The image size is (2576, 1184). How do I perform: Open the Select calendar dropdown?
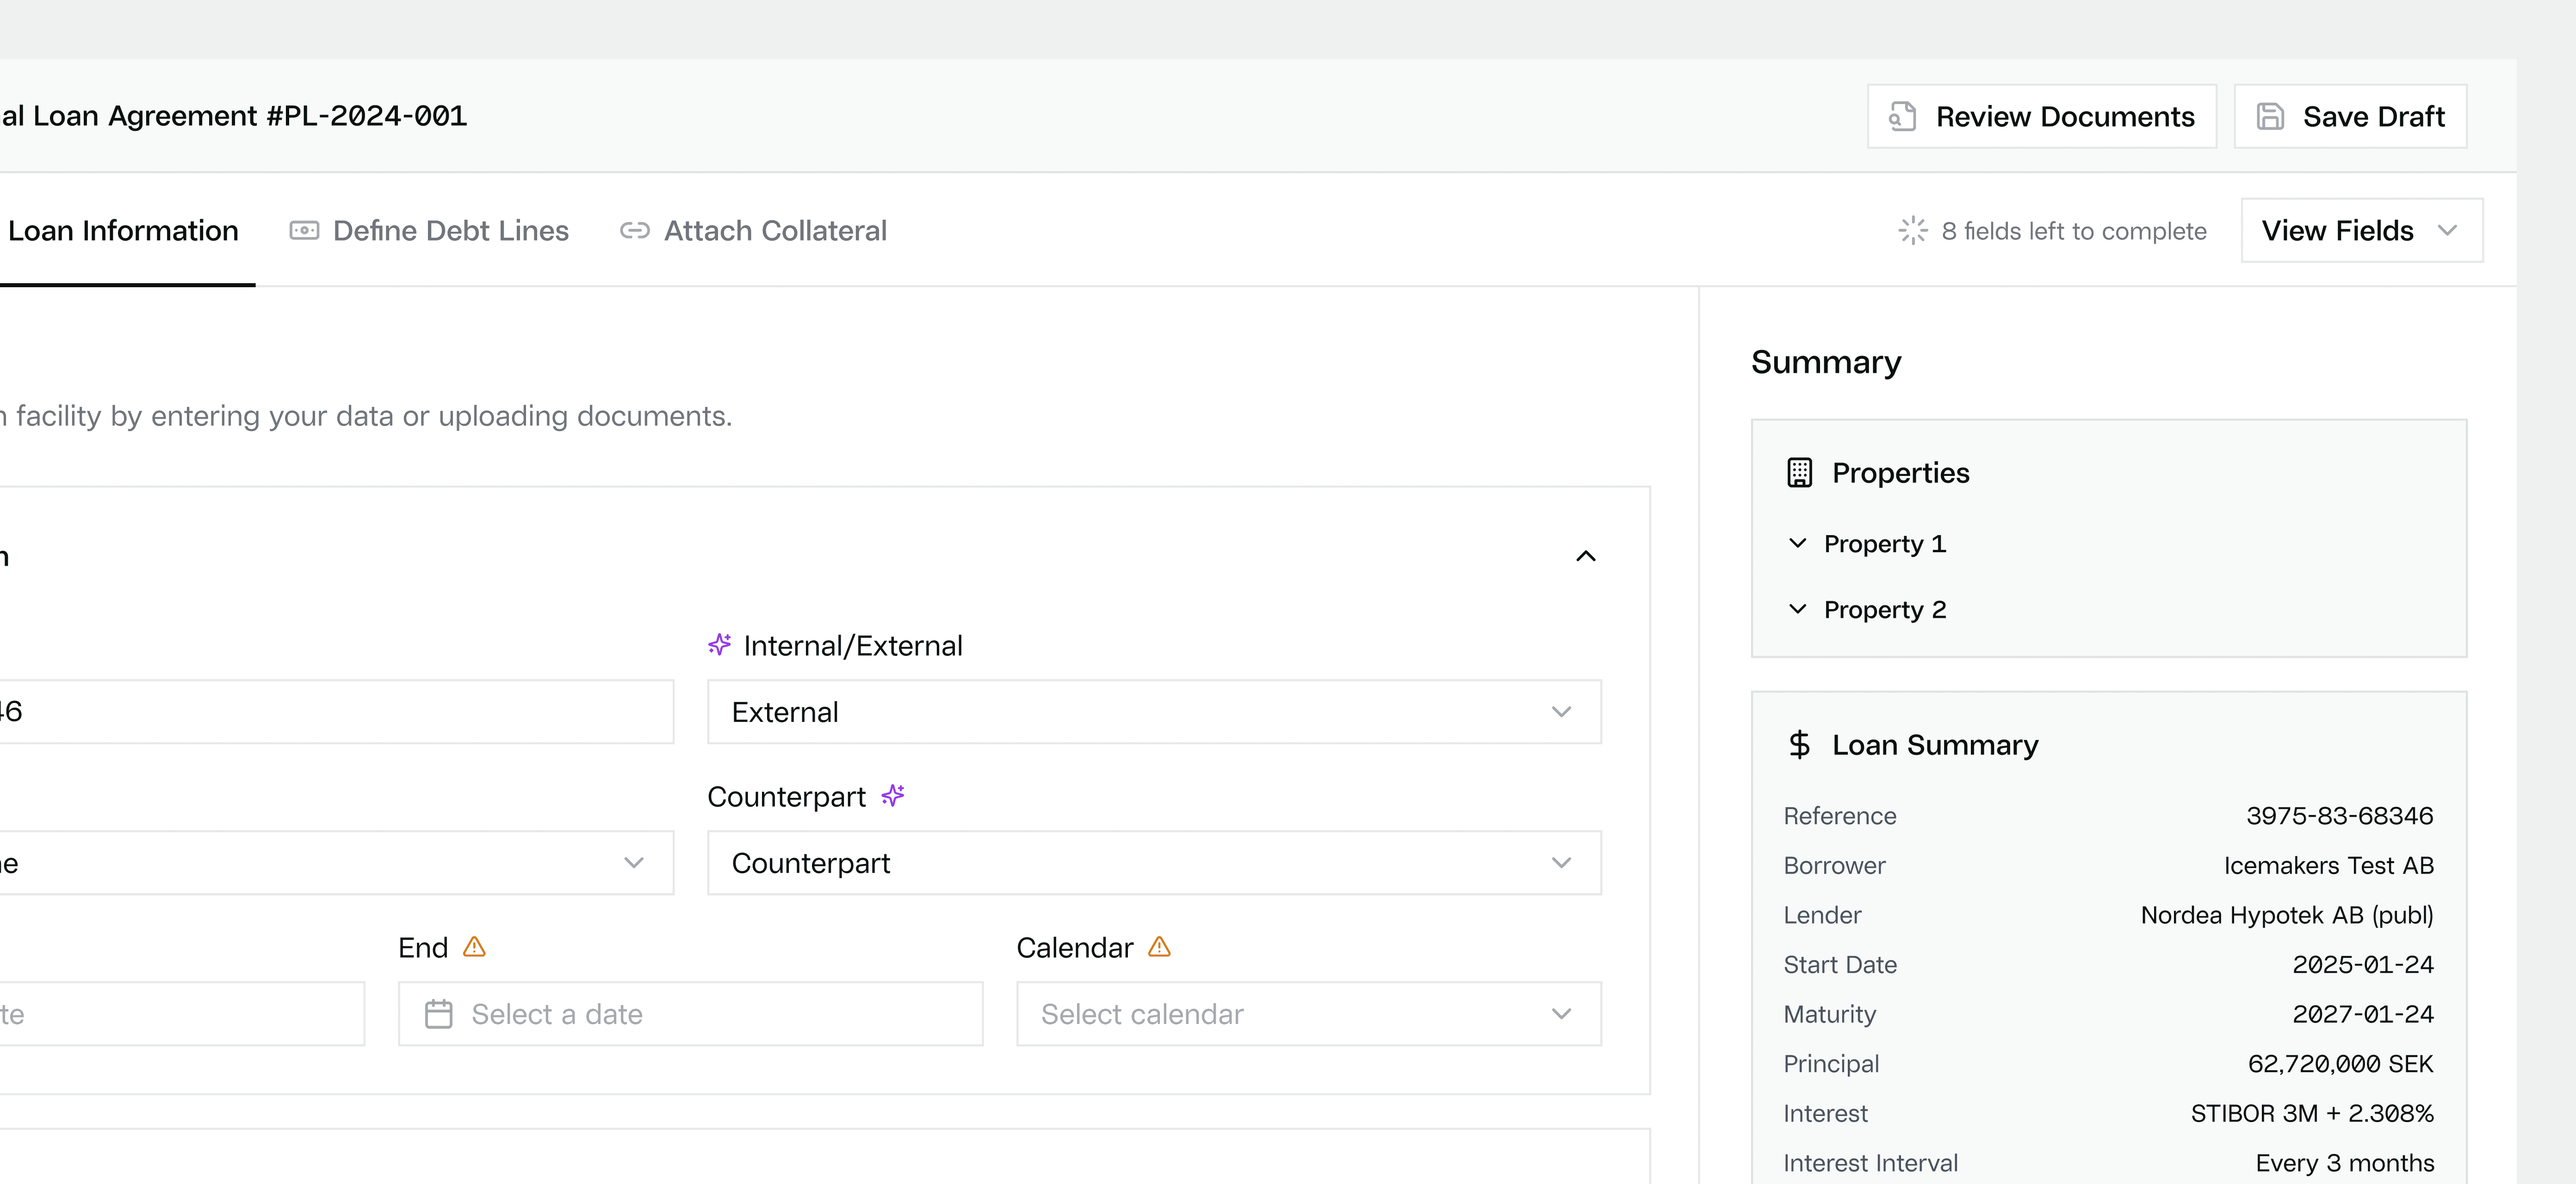[x=1309, y=1014]
